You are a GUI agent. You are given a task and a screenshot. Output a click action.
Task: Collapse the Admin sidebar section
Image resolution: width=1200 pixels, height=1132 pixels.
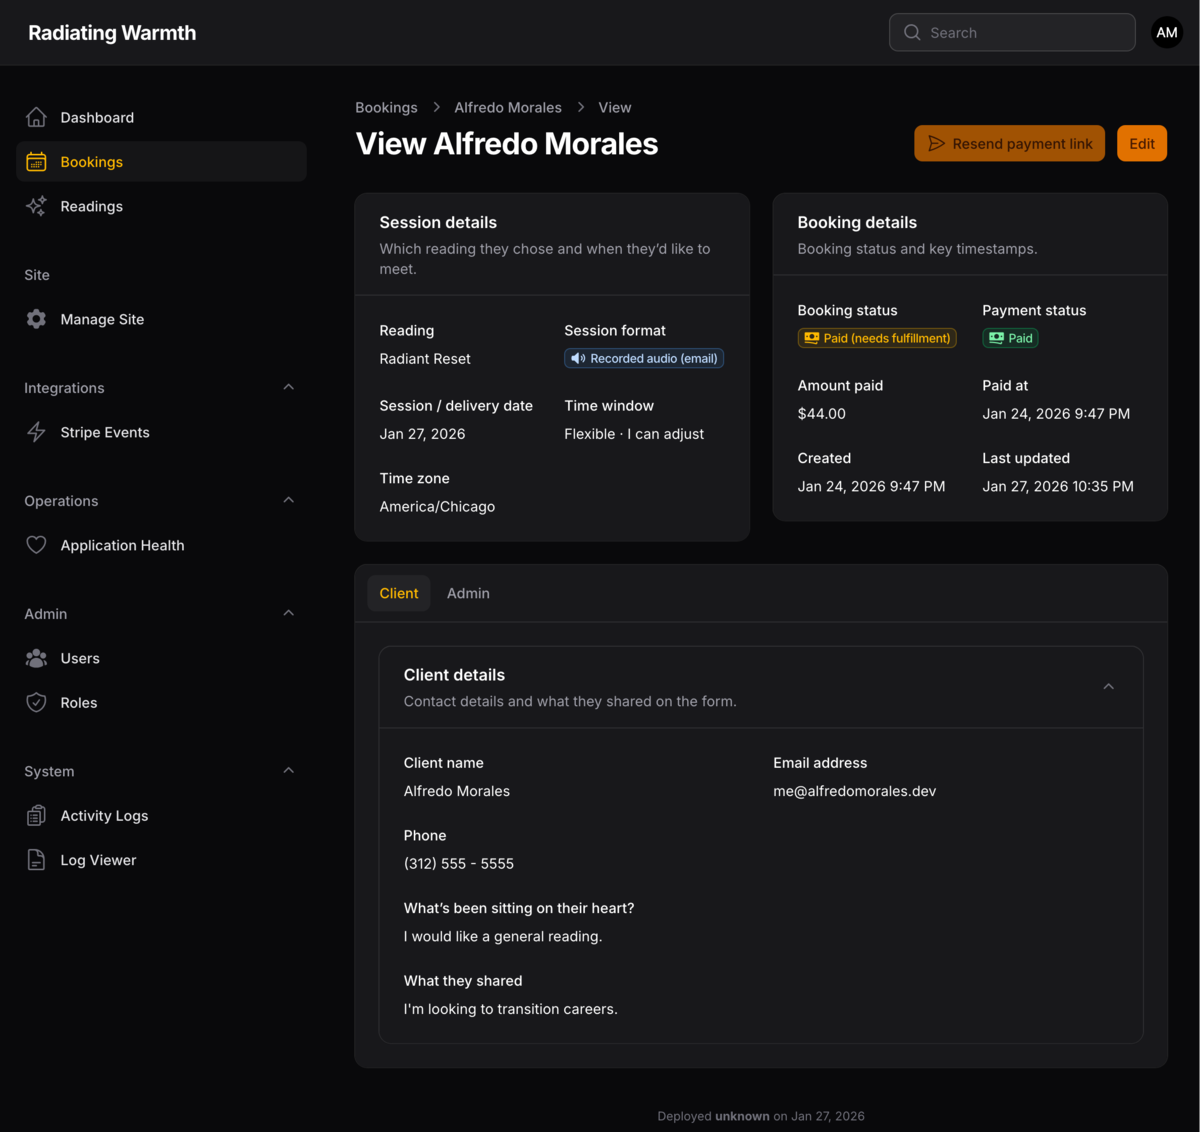[x=288, y=613]
